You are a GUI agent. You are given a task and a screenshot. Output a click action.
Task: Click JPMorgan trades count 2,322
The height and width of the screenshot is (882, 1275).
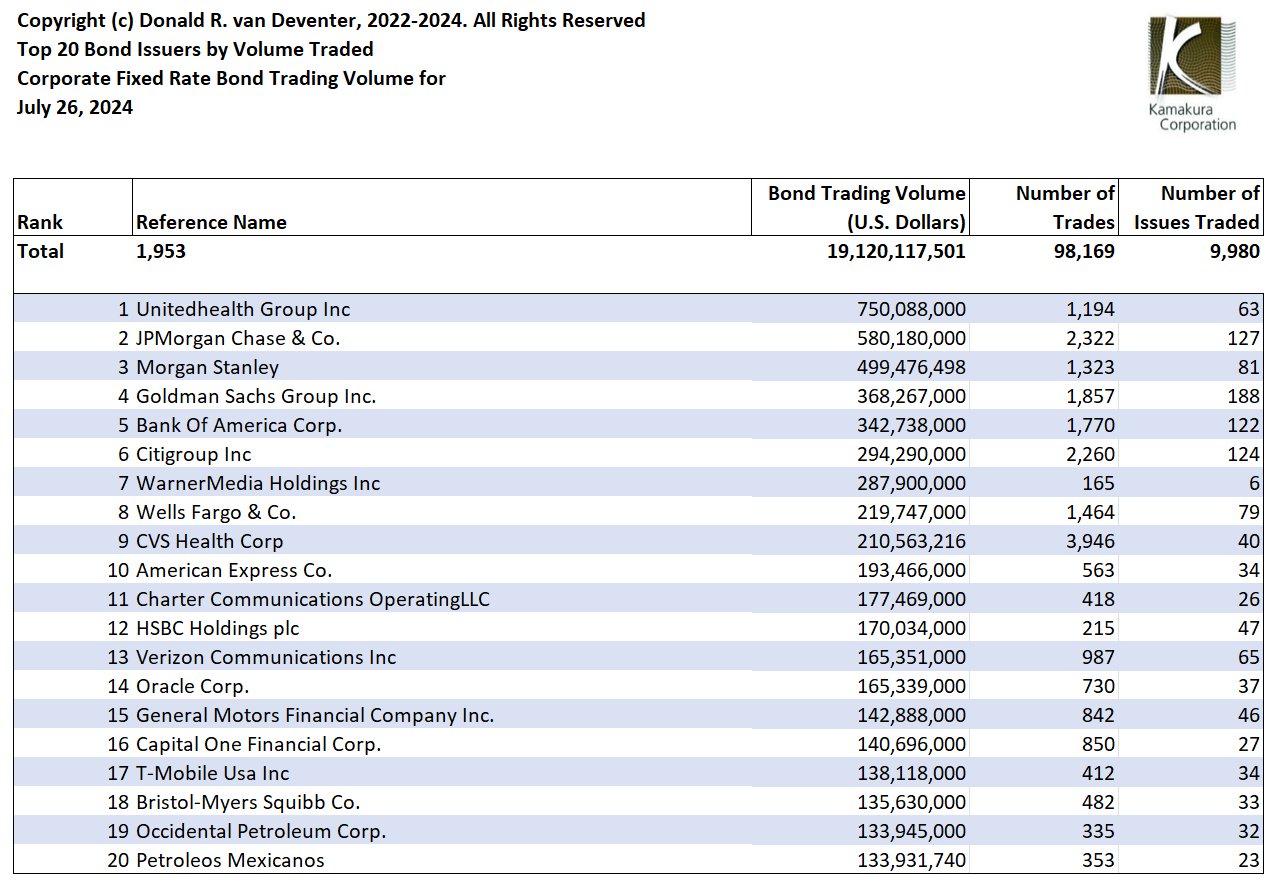click(1091, 338)
